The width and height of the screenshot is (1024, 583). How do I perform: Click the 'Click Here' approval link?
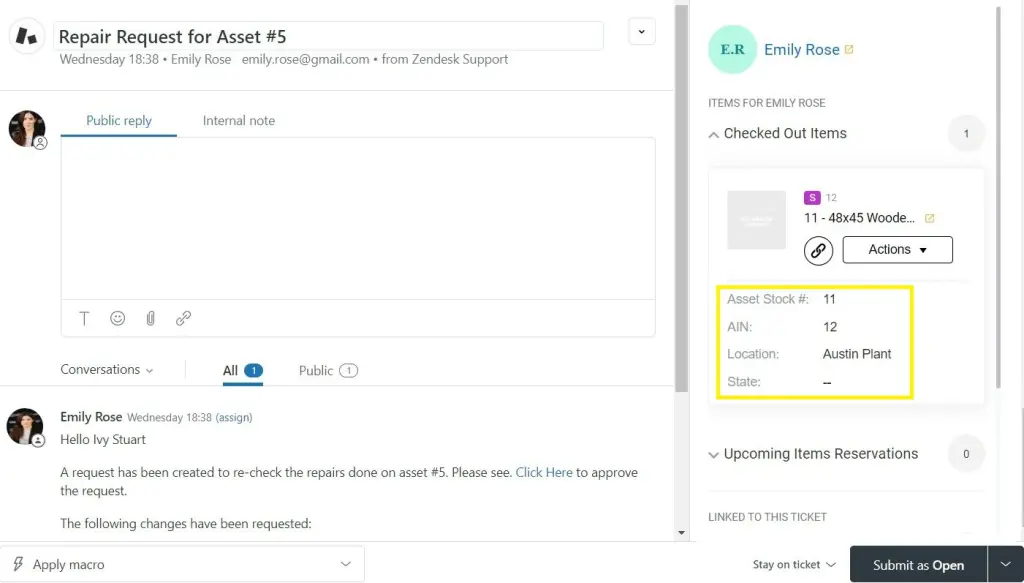(544, 472)
